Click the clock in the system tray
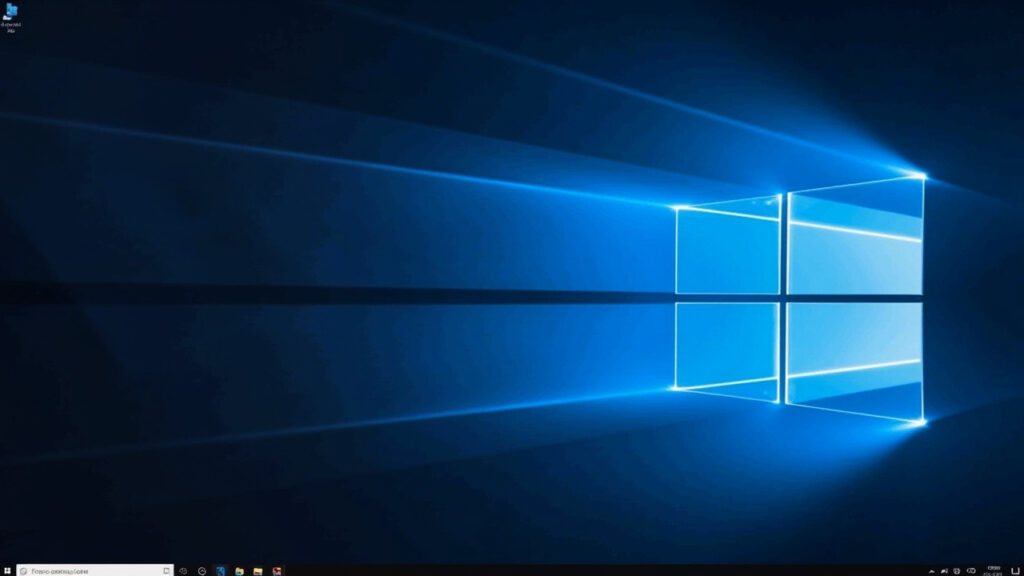Screen dimensions: 1024x576 point(994,566)
